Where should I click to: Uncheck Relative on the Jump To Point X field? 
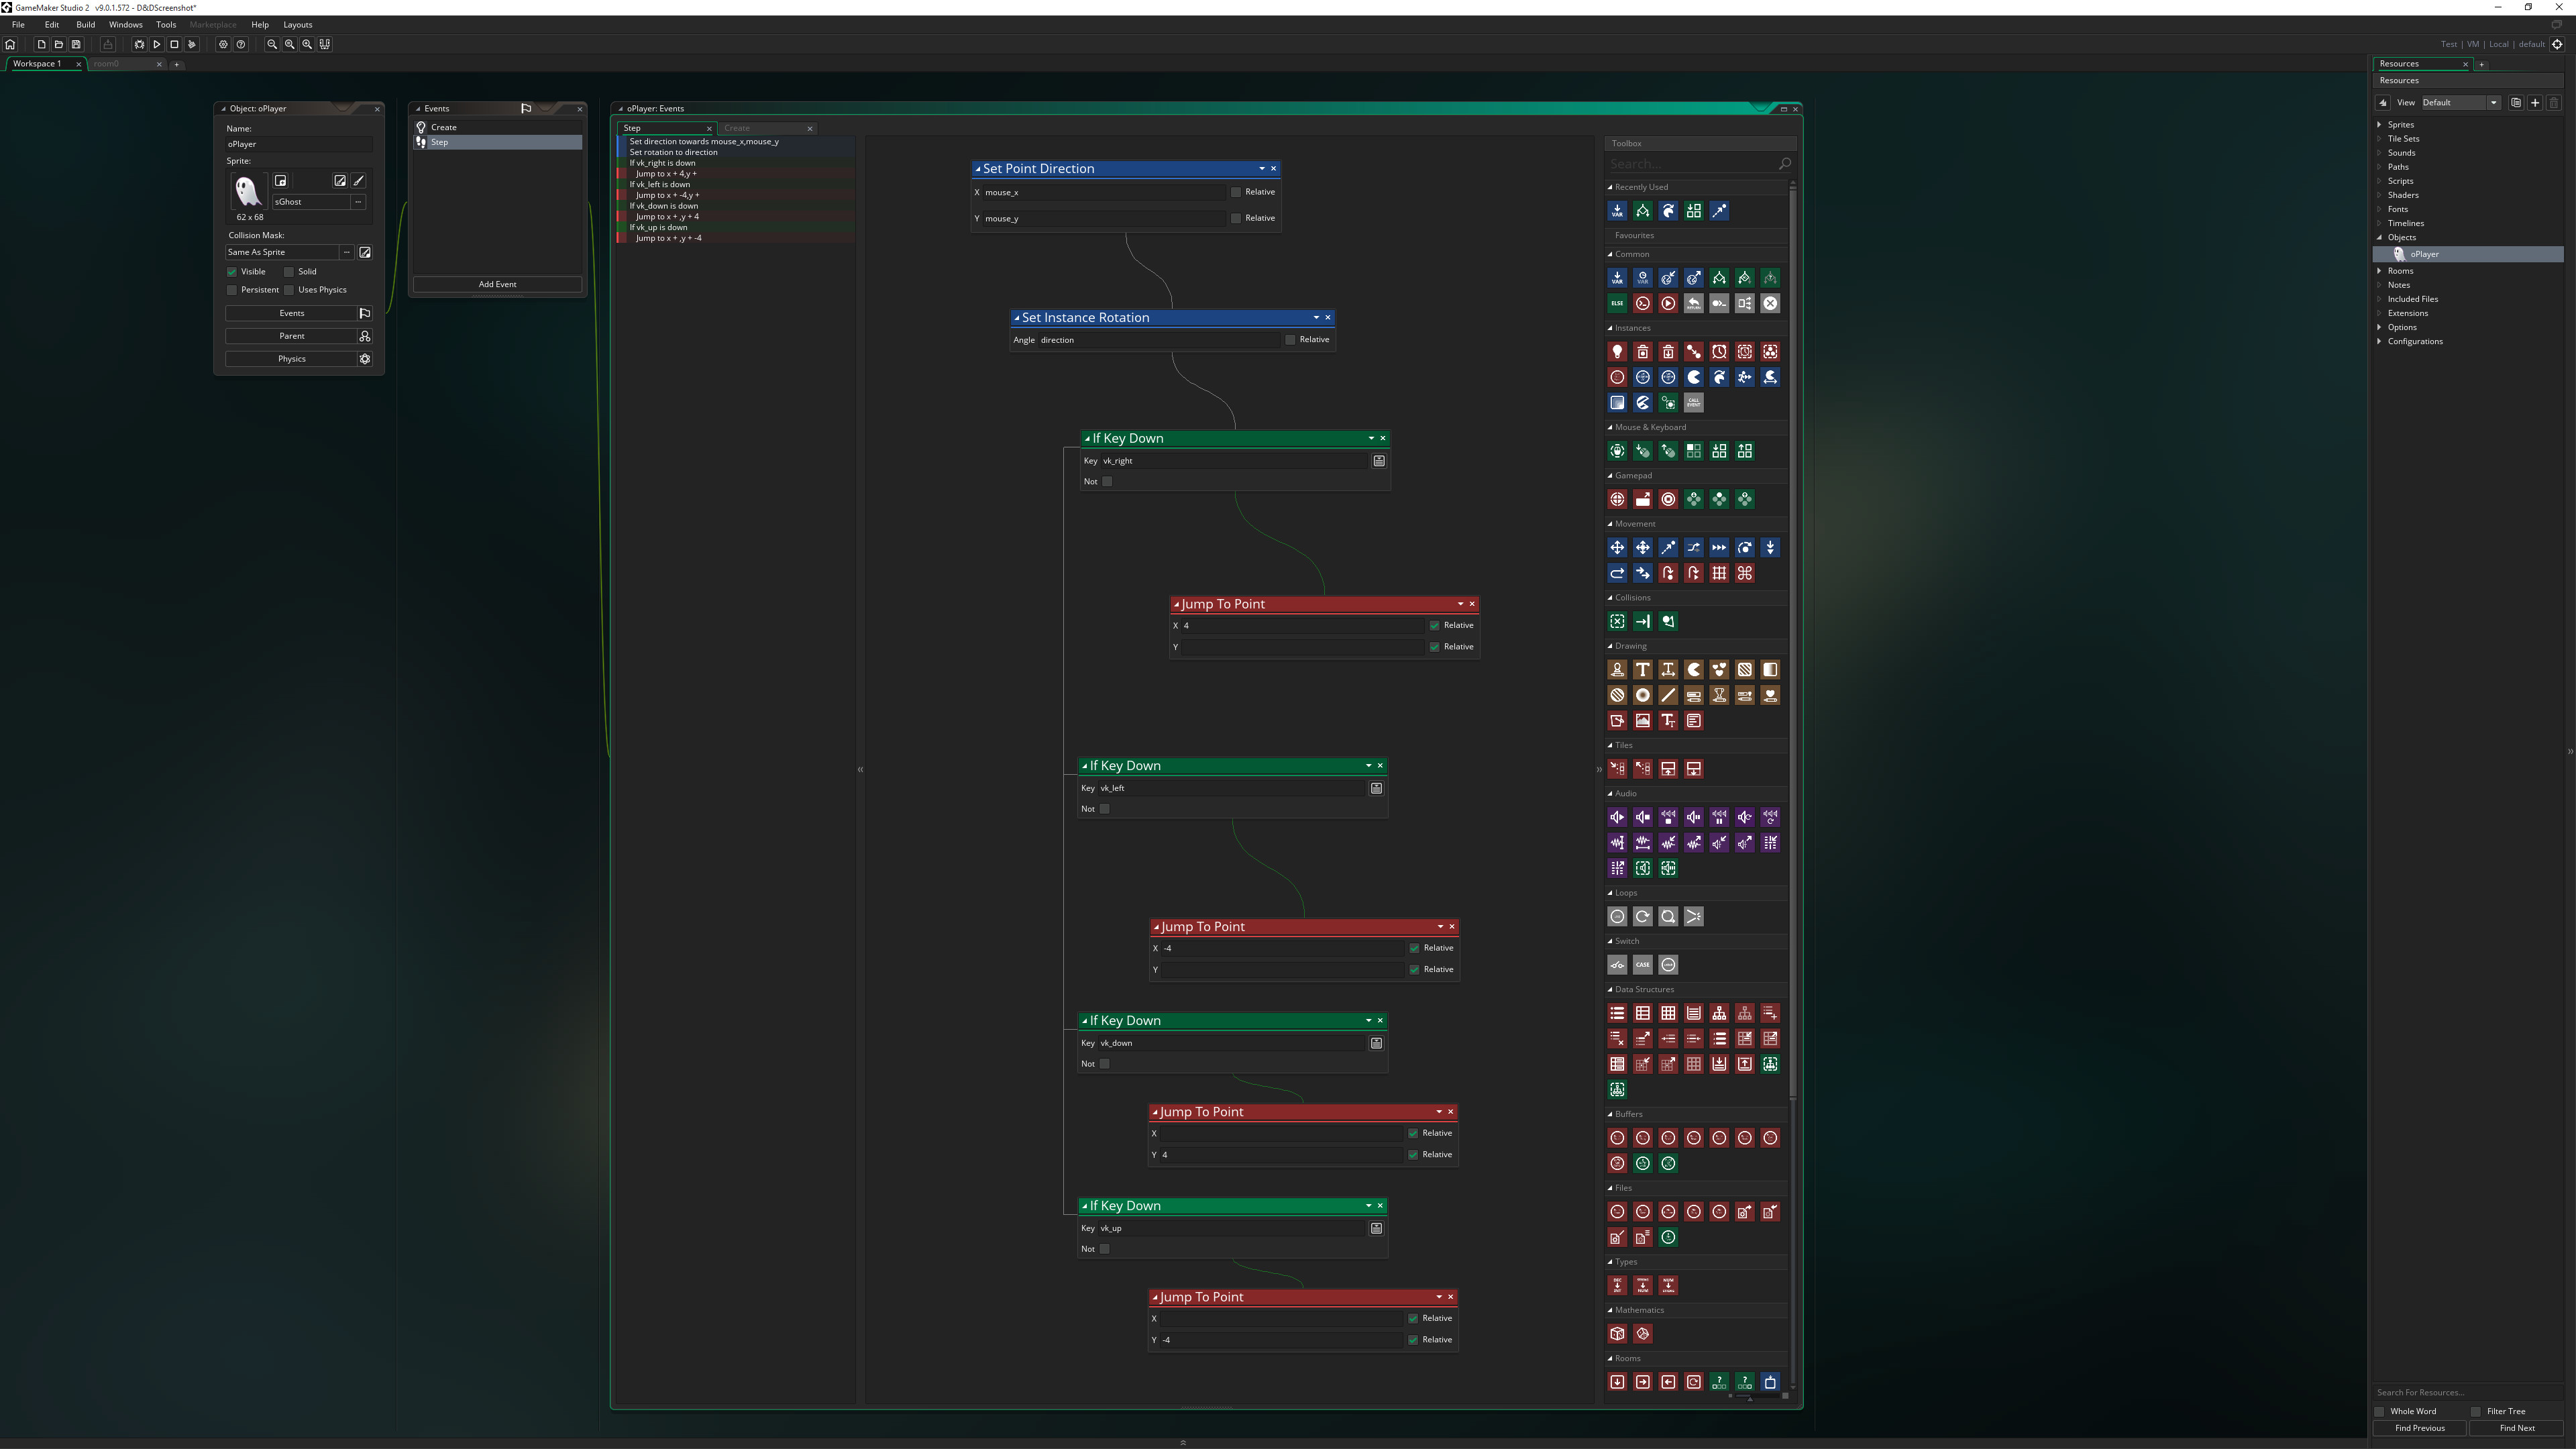[x=1436, y=625]
